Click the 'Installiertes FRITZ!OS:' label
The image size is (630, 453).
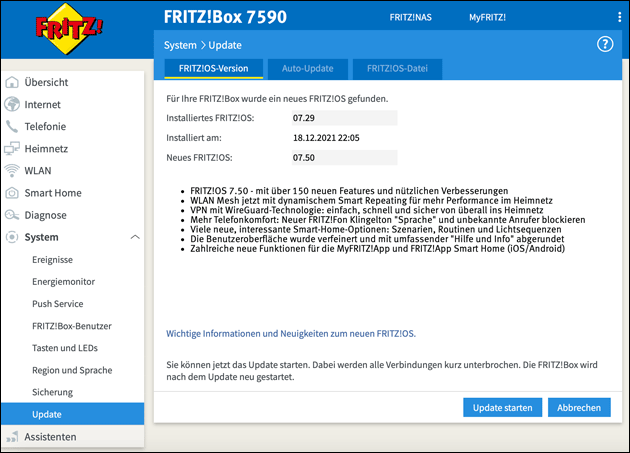[x=210, y=118]
